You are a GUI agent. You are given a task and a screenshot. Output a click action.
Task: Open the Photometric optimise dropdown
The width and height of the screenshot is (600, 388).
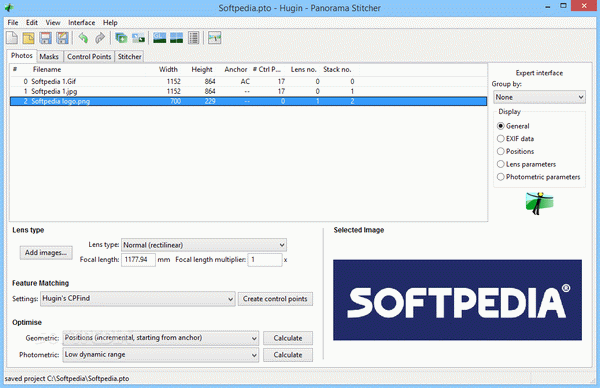(161, 355)
